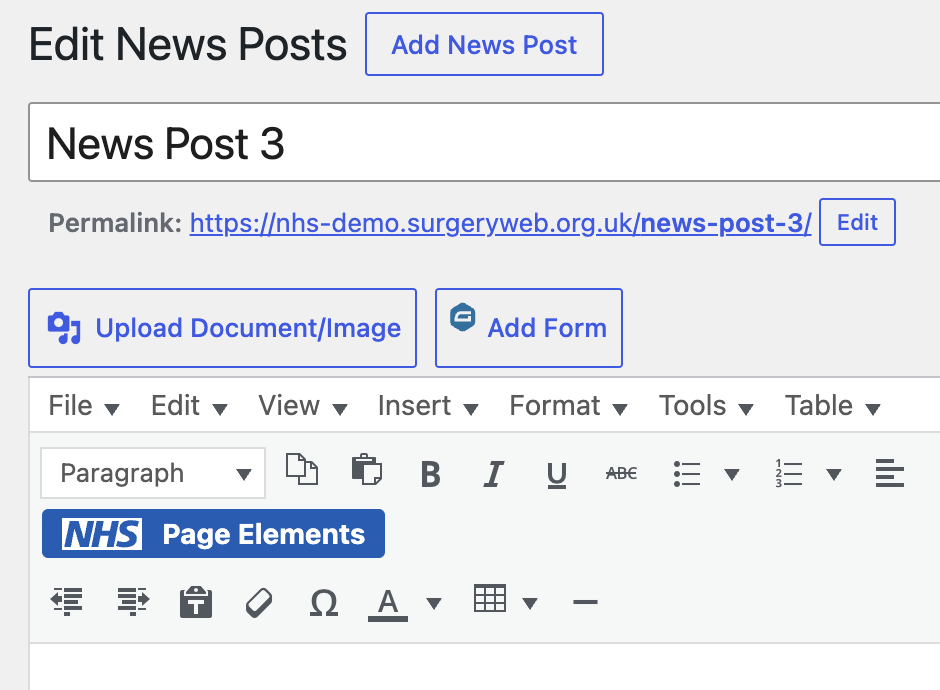
Task: Click the Add Form button
Action: [x=529, y=328]
